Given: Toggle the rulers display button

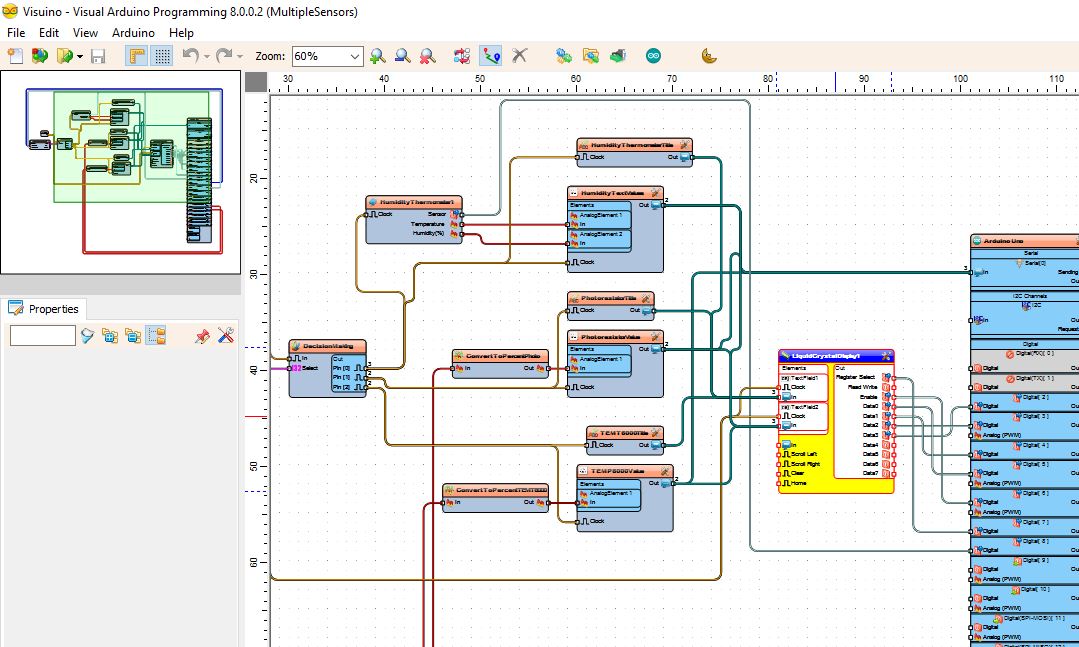Looking at the screenshot, I should point(137,57).
